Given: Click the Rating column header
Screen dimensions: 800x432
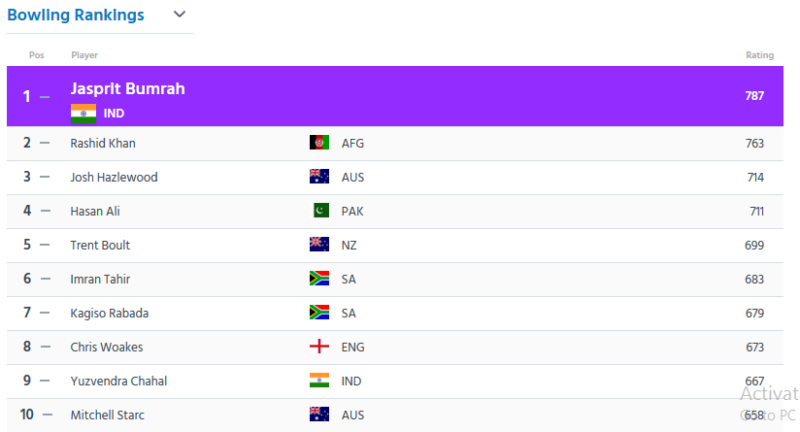Looking at the screenshot, I should click(x=760, y=55).
